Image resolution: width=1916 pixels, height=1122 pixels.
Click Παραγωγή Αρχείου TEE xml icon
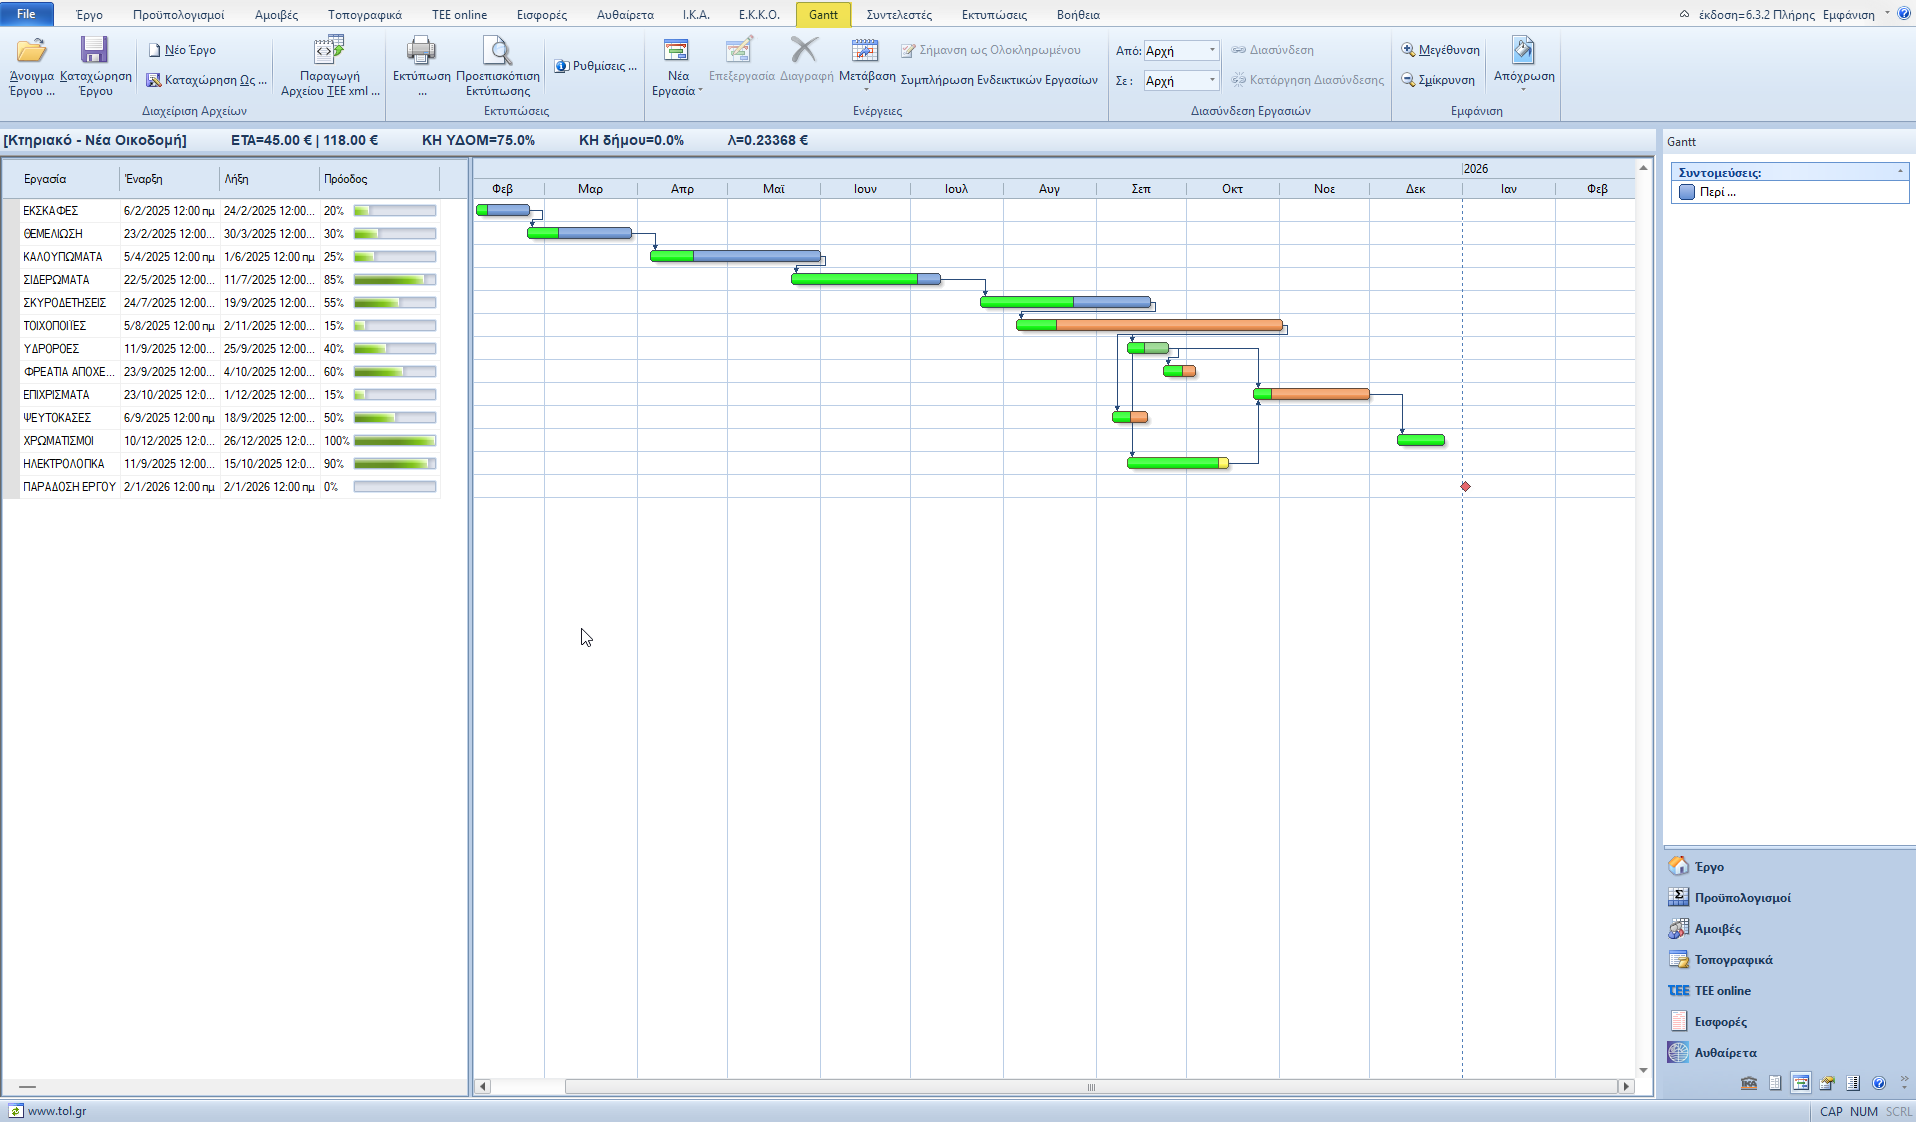[x=329, y=51]
